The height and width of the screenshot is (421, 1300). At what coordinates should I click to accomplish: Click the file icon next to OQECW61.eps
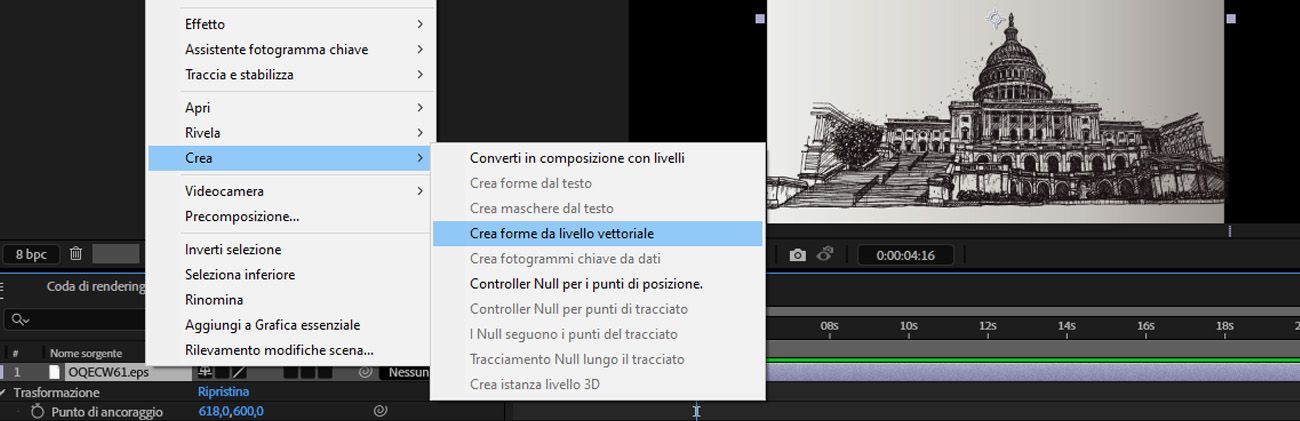(55, 372)
